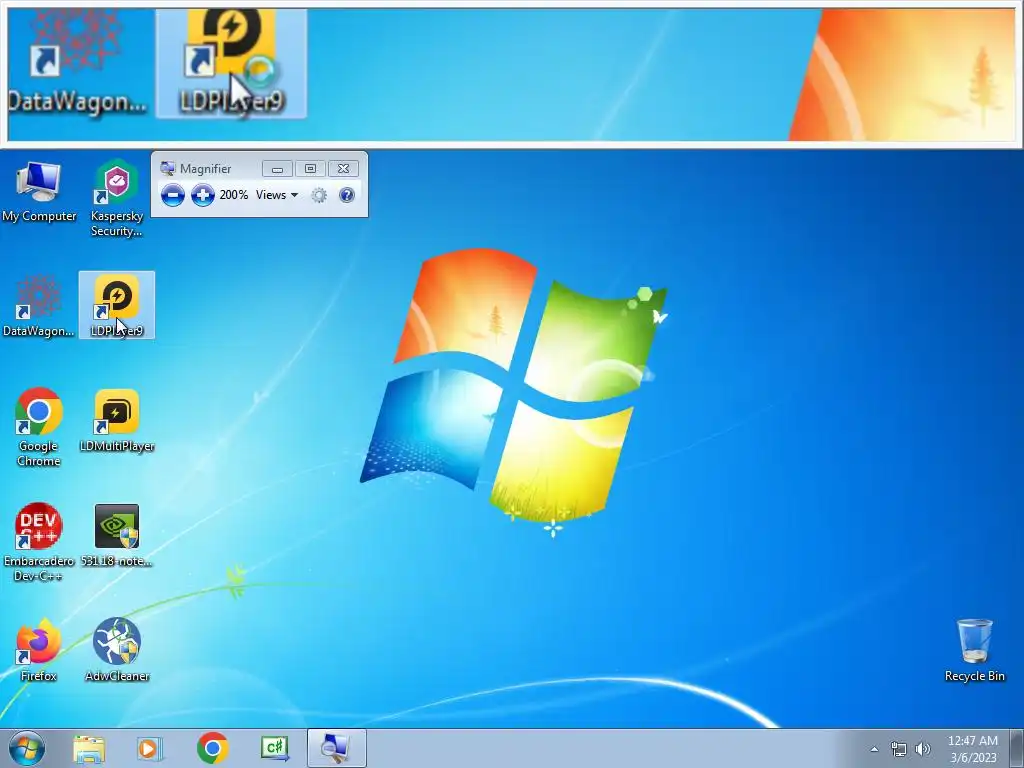Zoom out with Magnifier minus button
This screenshot has width=1024, height=768.
point(172,195)
